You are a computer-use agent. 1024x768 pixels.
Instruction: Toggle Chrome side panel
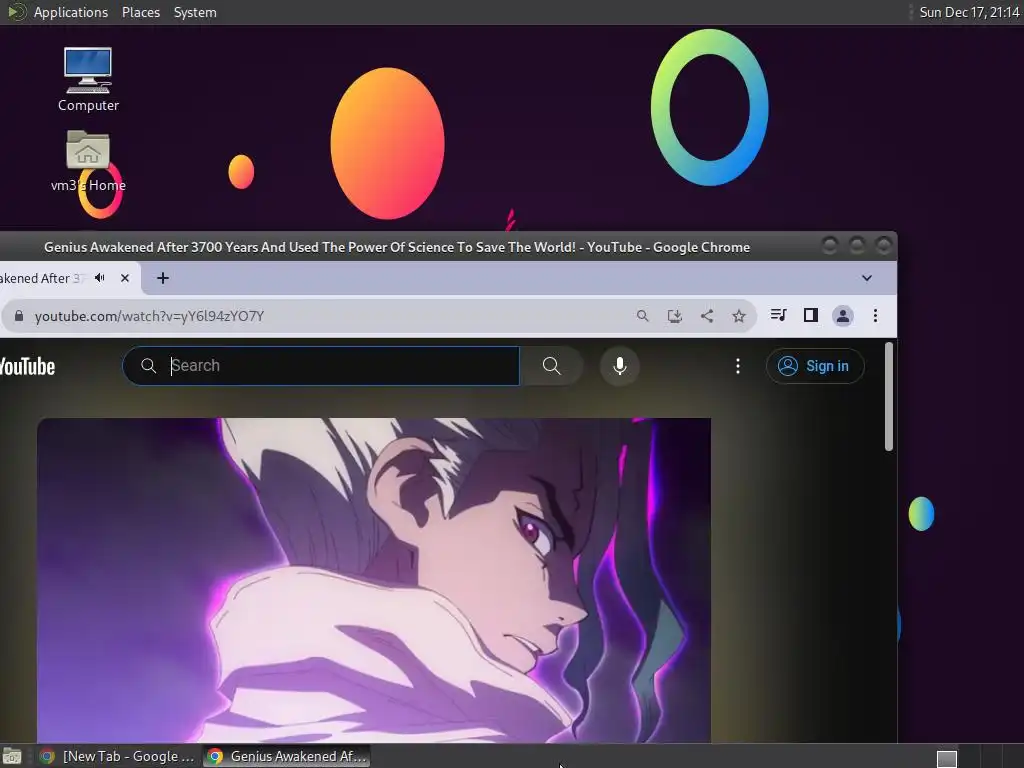coord(810,315)
